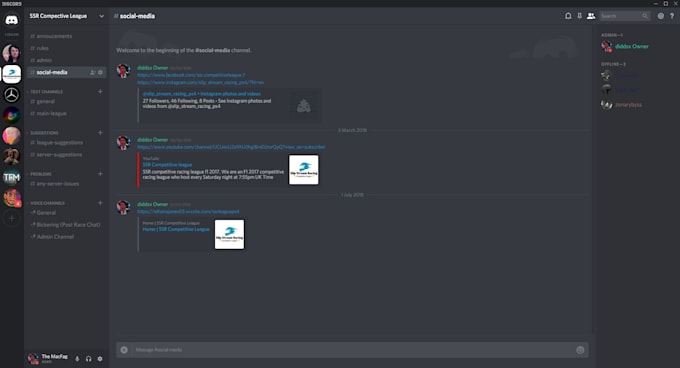Create a channel in TEXT CHANNELS category
This screenshot has height=368, width=680.
[100, 91]
